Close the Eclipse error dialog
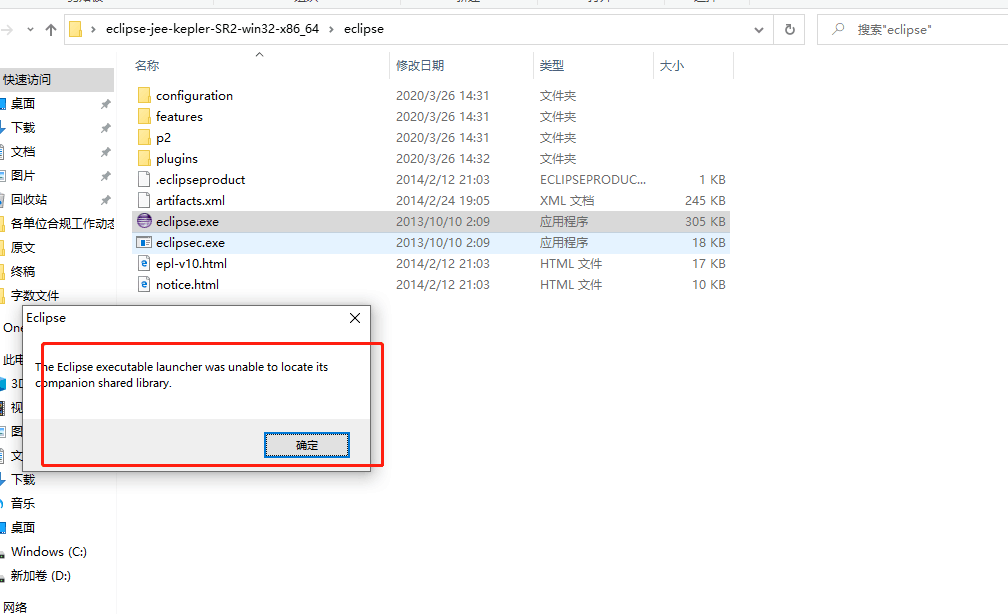The height and width of the screenshot is (614, 1008). (355, 318)
